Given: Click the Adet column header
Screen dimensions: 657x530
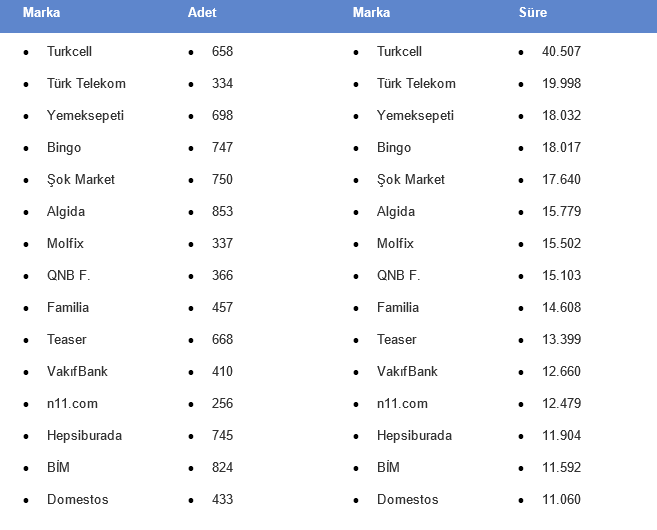Looking at the screenshot, I should tap(202, 13).
